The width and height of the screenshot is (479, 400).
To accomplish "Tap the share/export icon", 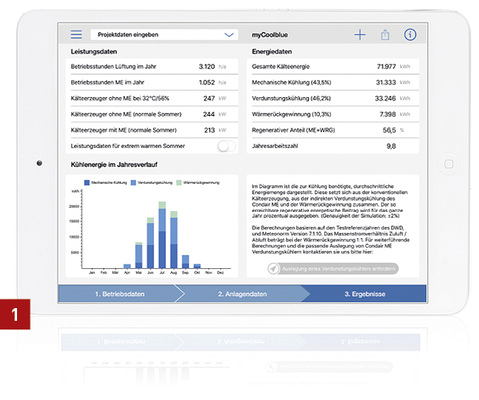I will click(x=385, y=34).
